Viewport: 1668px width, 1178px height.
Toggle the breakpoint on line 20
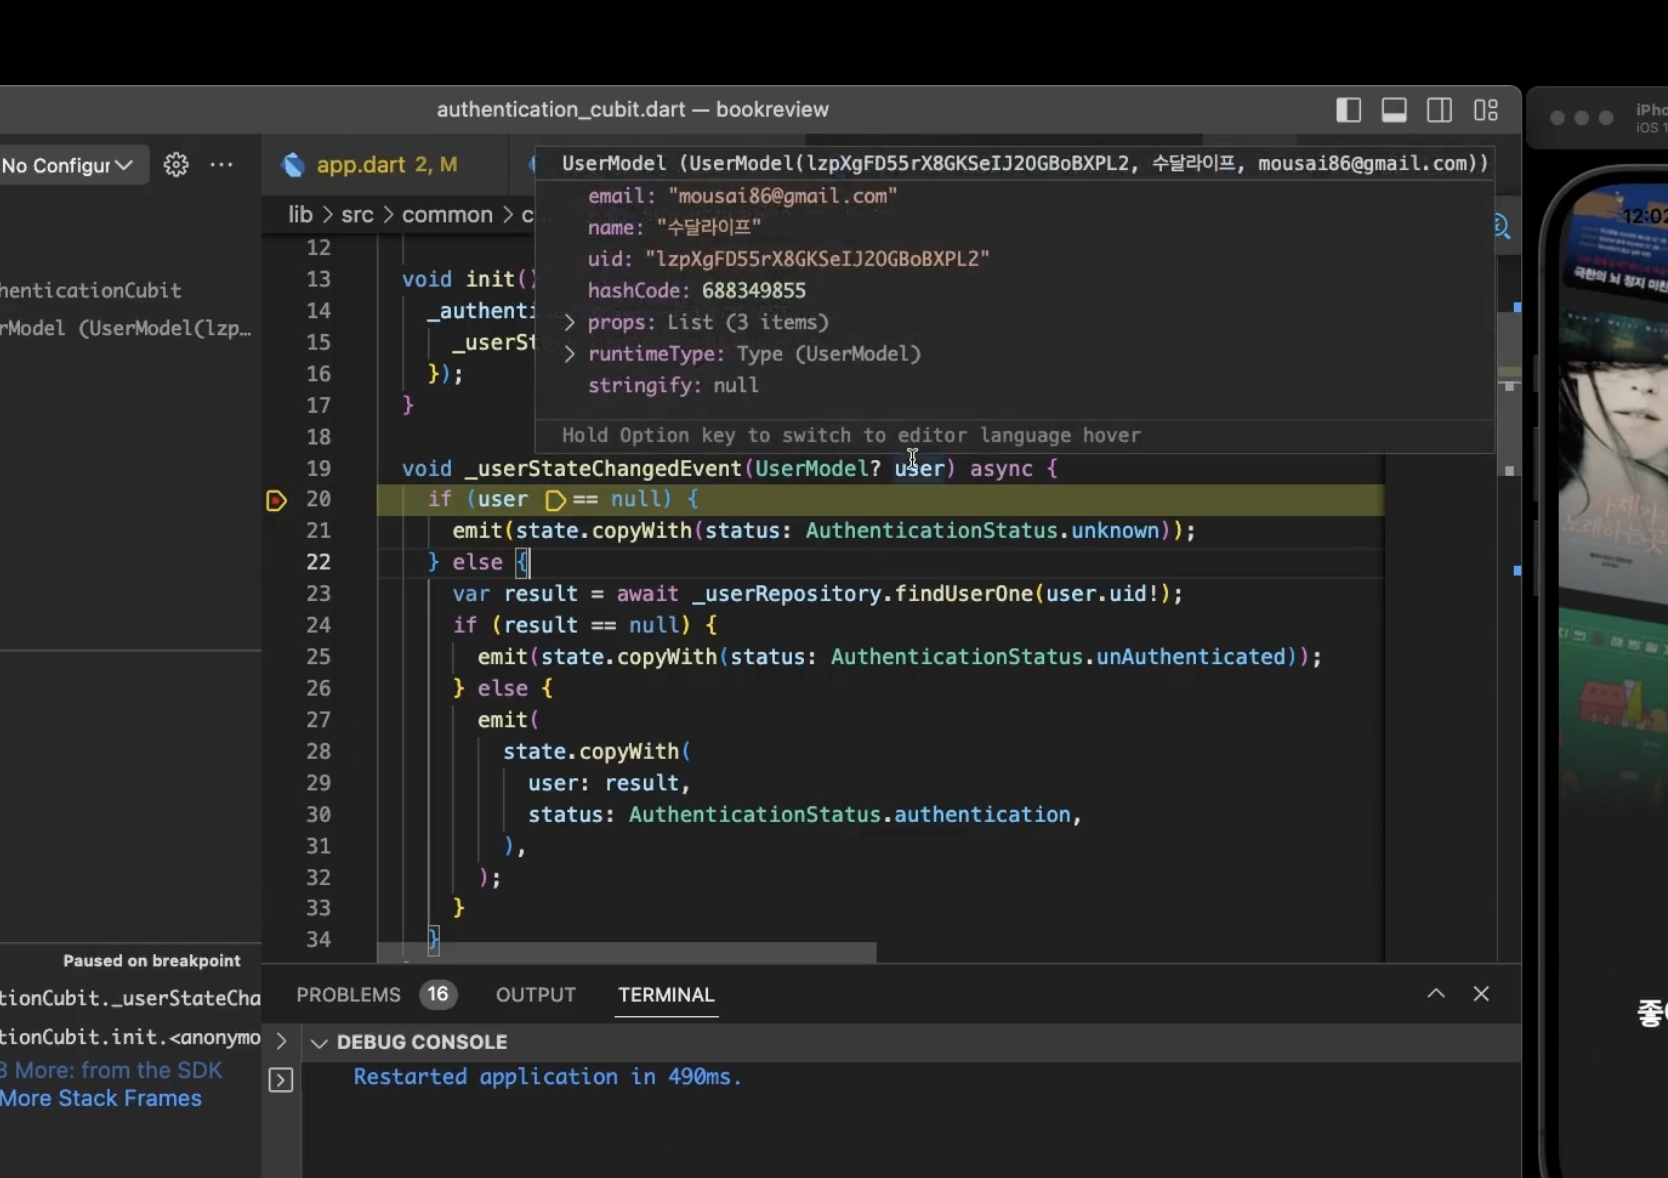(277, 500)
